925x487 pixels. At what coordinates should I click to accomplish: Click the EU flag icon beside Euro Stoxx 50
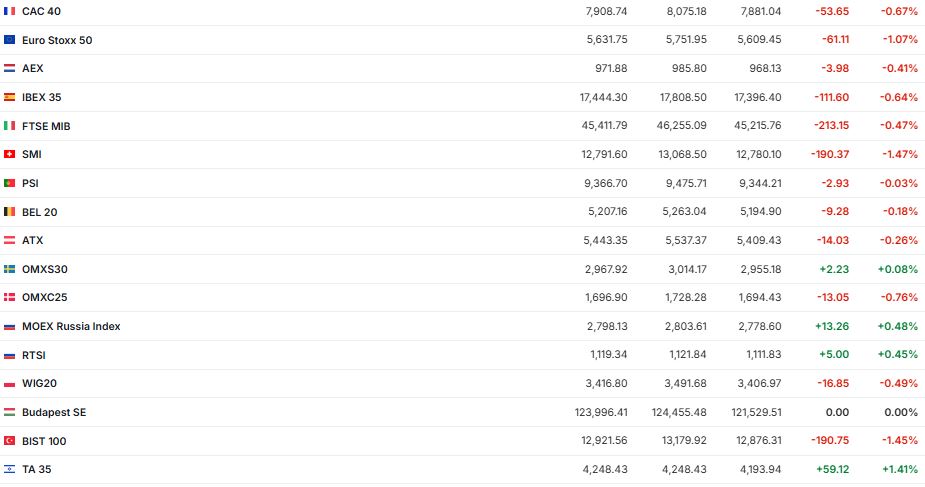[x=10, y=40]
